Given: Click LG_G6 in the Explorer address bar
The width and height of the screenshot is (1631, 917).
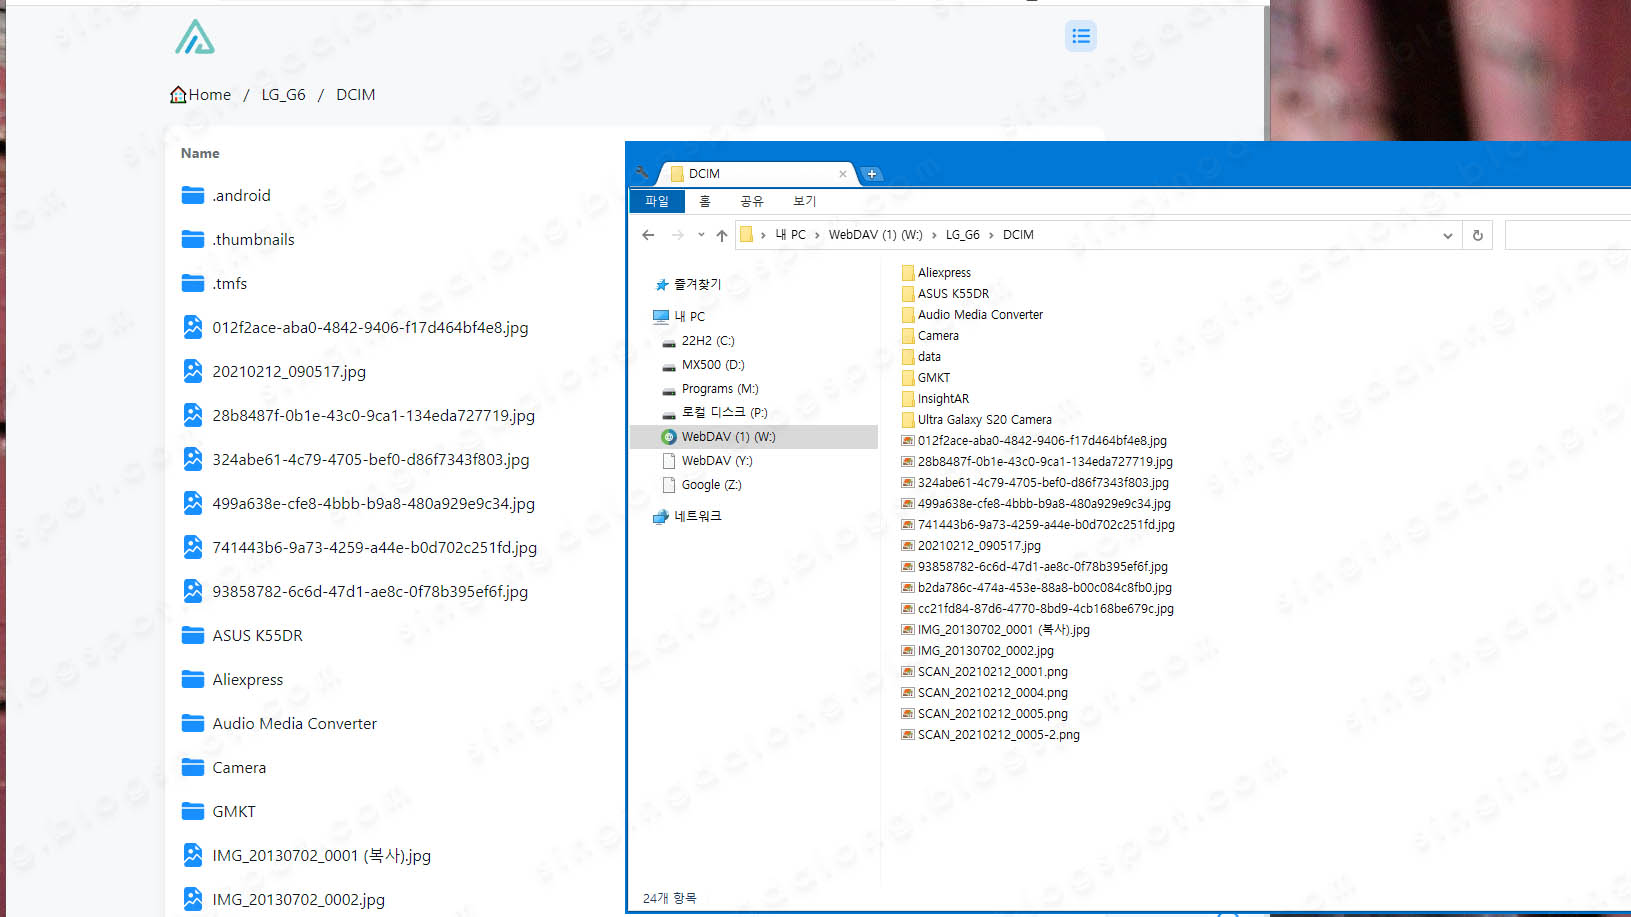Looking at the screenshot, I should (962, 235).
